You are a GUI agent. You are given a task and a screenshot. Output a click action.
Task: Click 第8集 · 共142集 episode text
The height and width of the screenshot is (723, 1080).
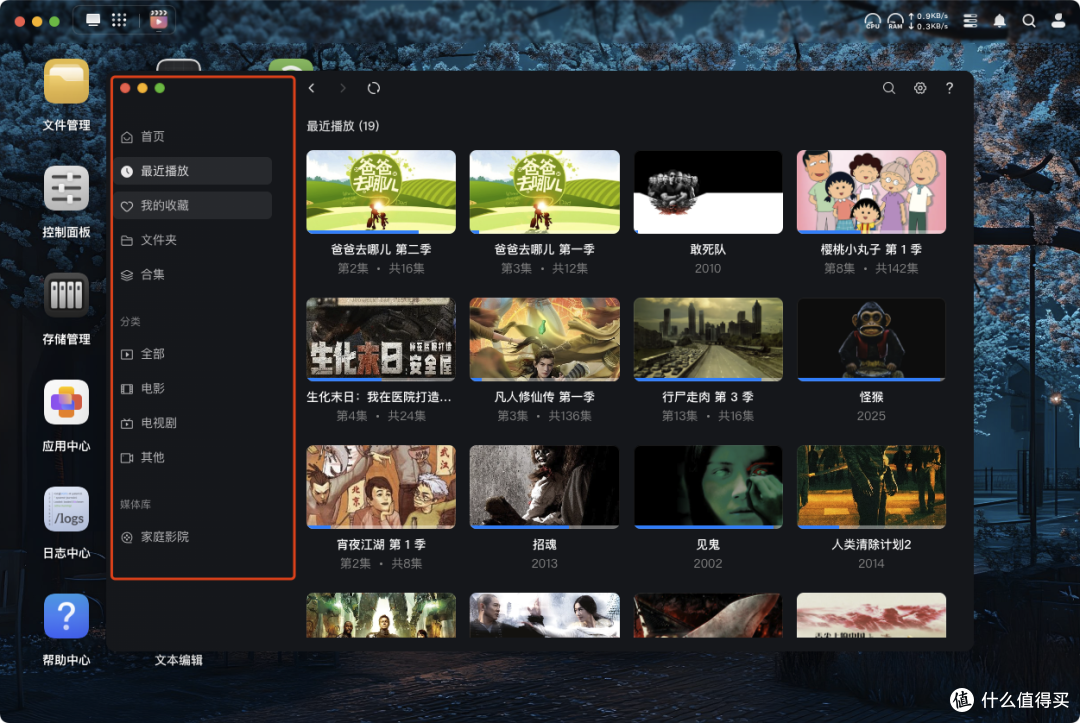tap(871, 269)
